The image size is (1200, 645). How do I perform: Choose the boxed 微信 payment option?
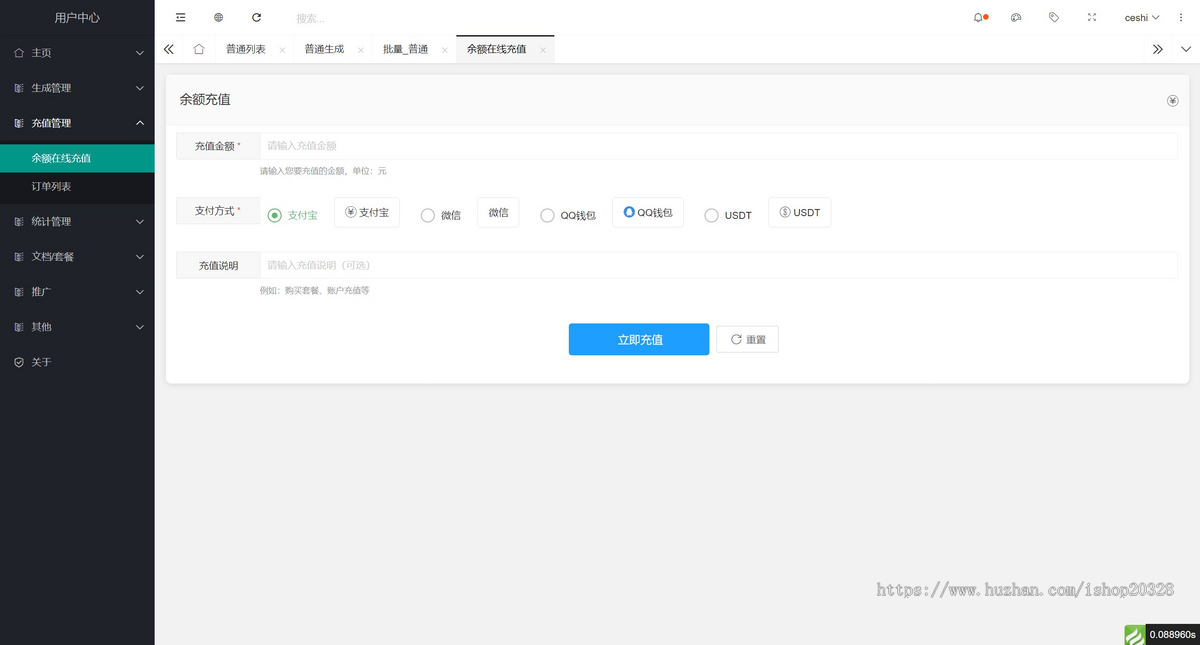tap(498, 212)
